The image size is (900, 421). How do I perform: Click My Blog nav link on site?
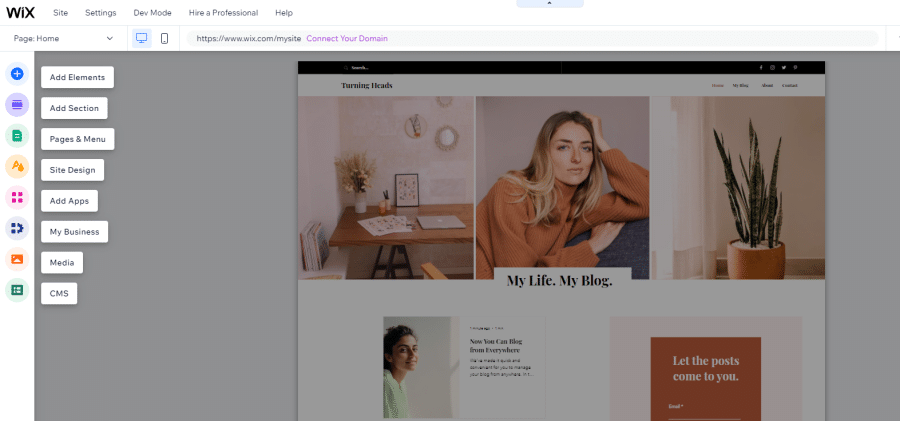click(x=740, y=86)
